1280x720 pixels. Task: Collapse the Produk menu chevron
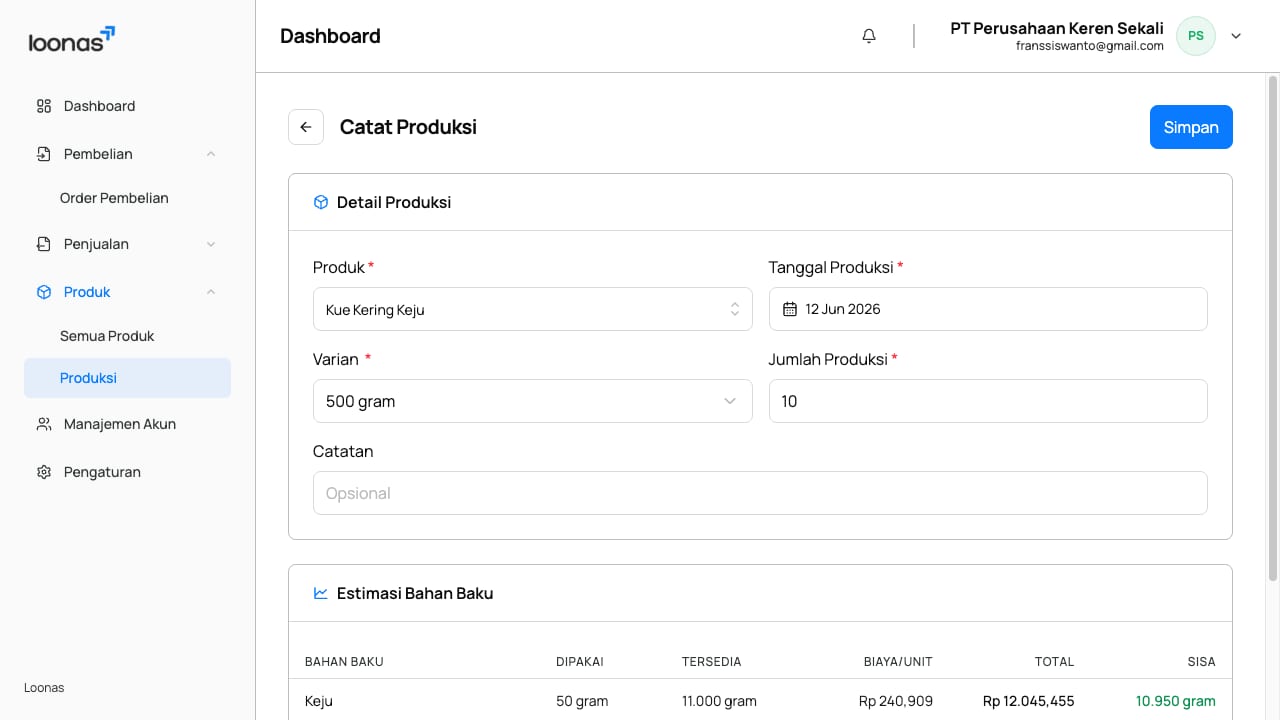click(211, 292)
